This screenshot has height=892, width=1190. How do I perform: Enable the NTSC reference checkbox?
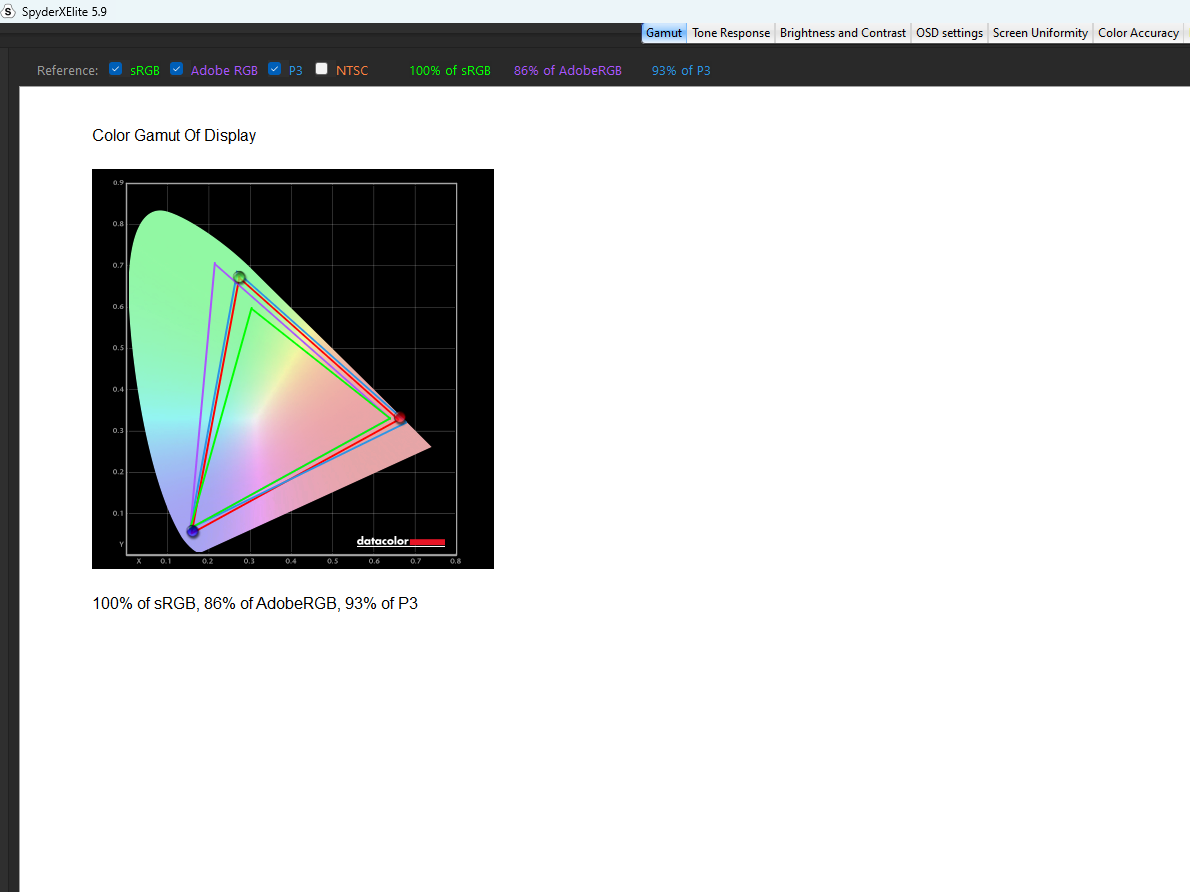322,69
